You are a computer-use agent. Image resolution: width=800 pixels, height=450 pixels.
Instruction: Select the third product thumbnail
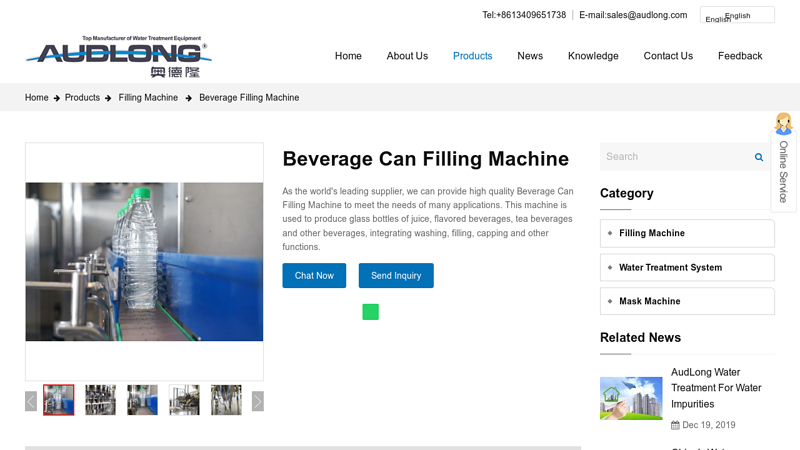tap(142, 400)
